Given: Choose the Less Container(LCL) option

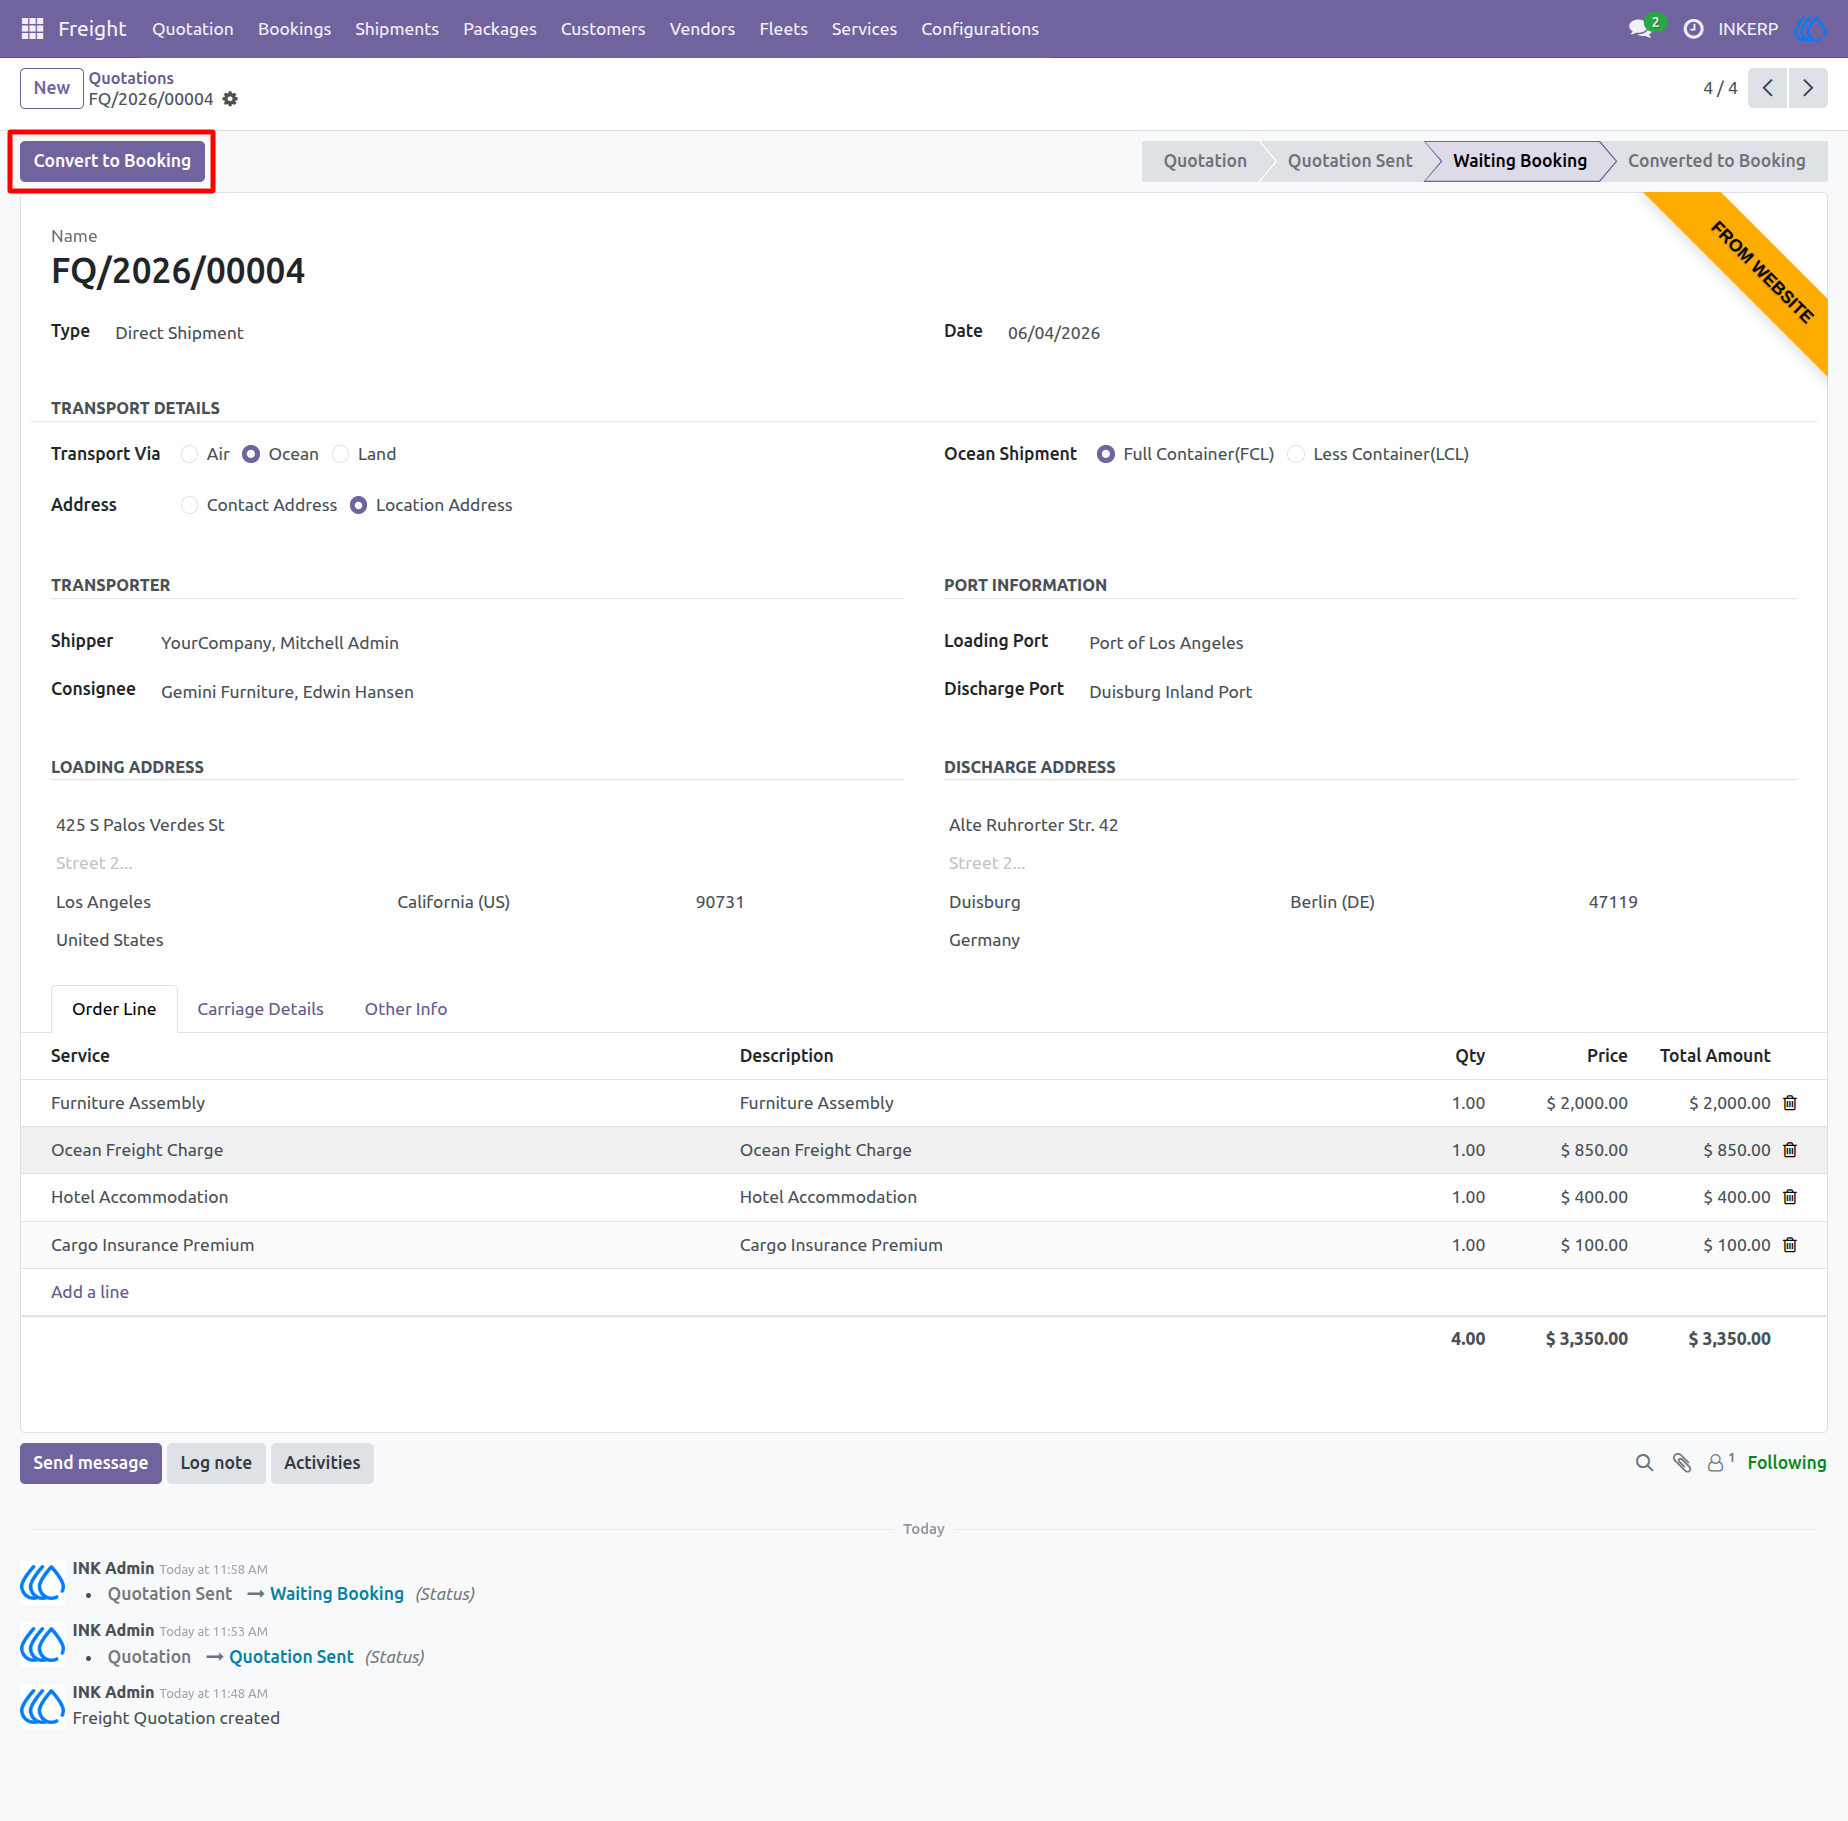Looking at the screenshot, I should click(x=1296, y=454).
